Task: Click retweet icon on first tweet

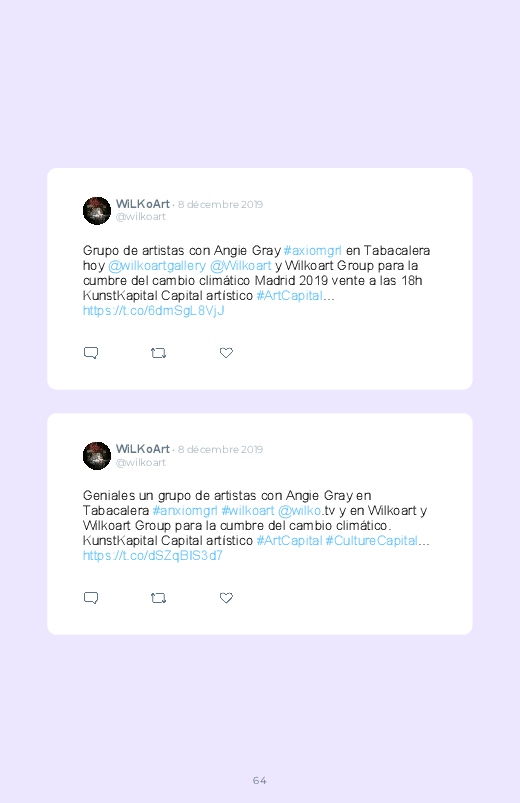Action: tap(158, 353)
